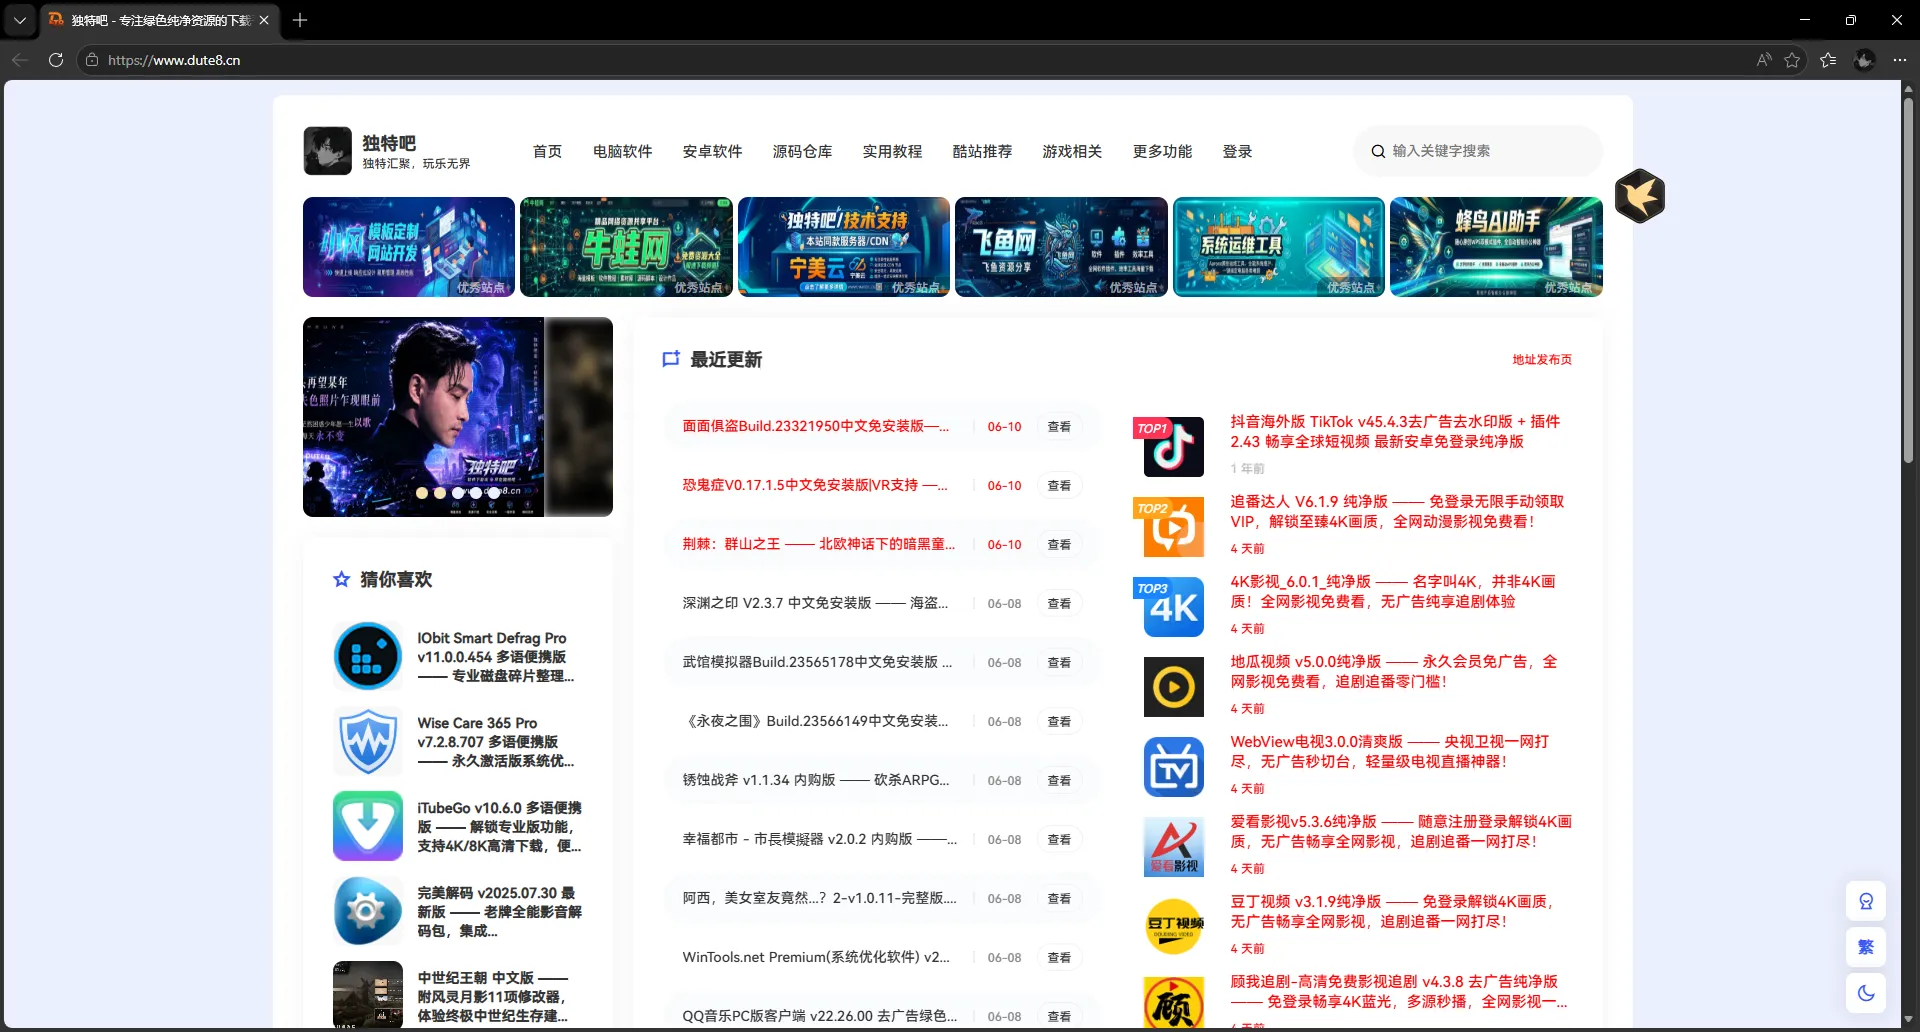Switch to traditional Chinese with 繁 button
The image size is (1920, 1032).
1866,947
